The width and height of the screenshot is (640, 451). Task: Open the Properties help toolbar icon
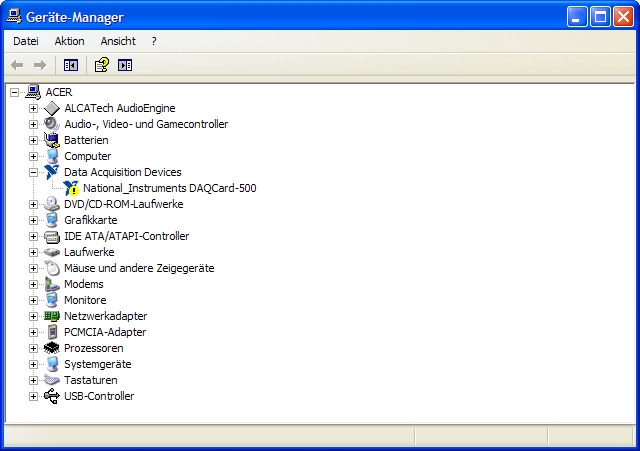tap(102, 65)
